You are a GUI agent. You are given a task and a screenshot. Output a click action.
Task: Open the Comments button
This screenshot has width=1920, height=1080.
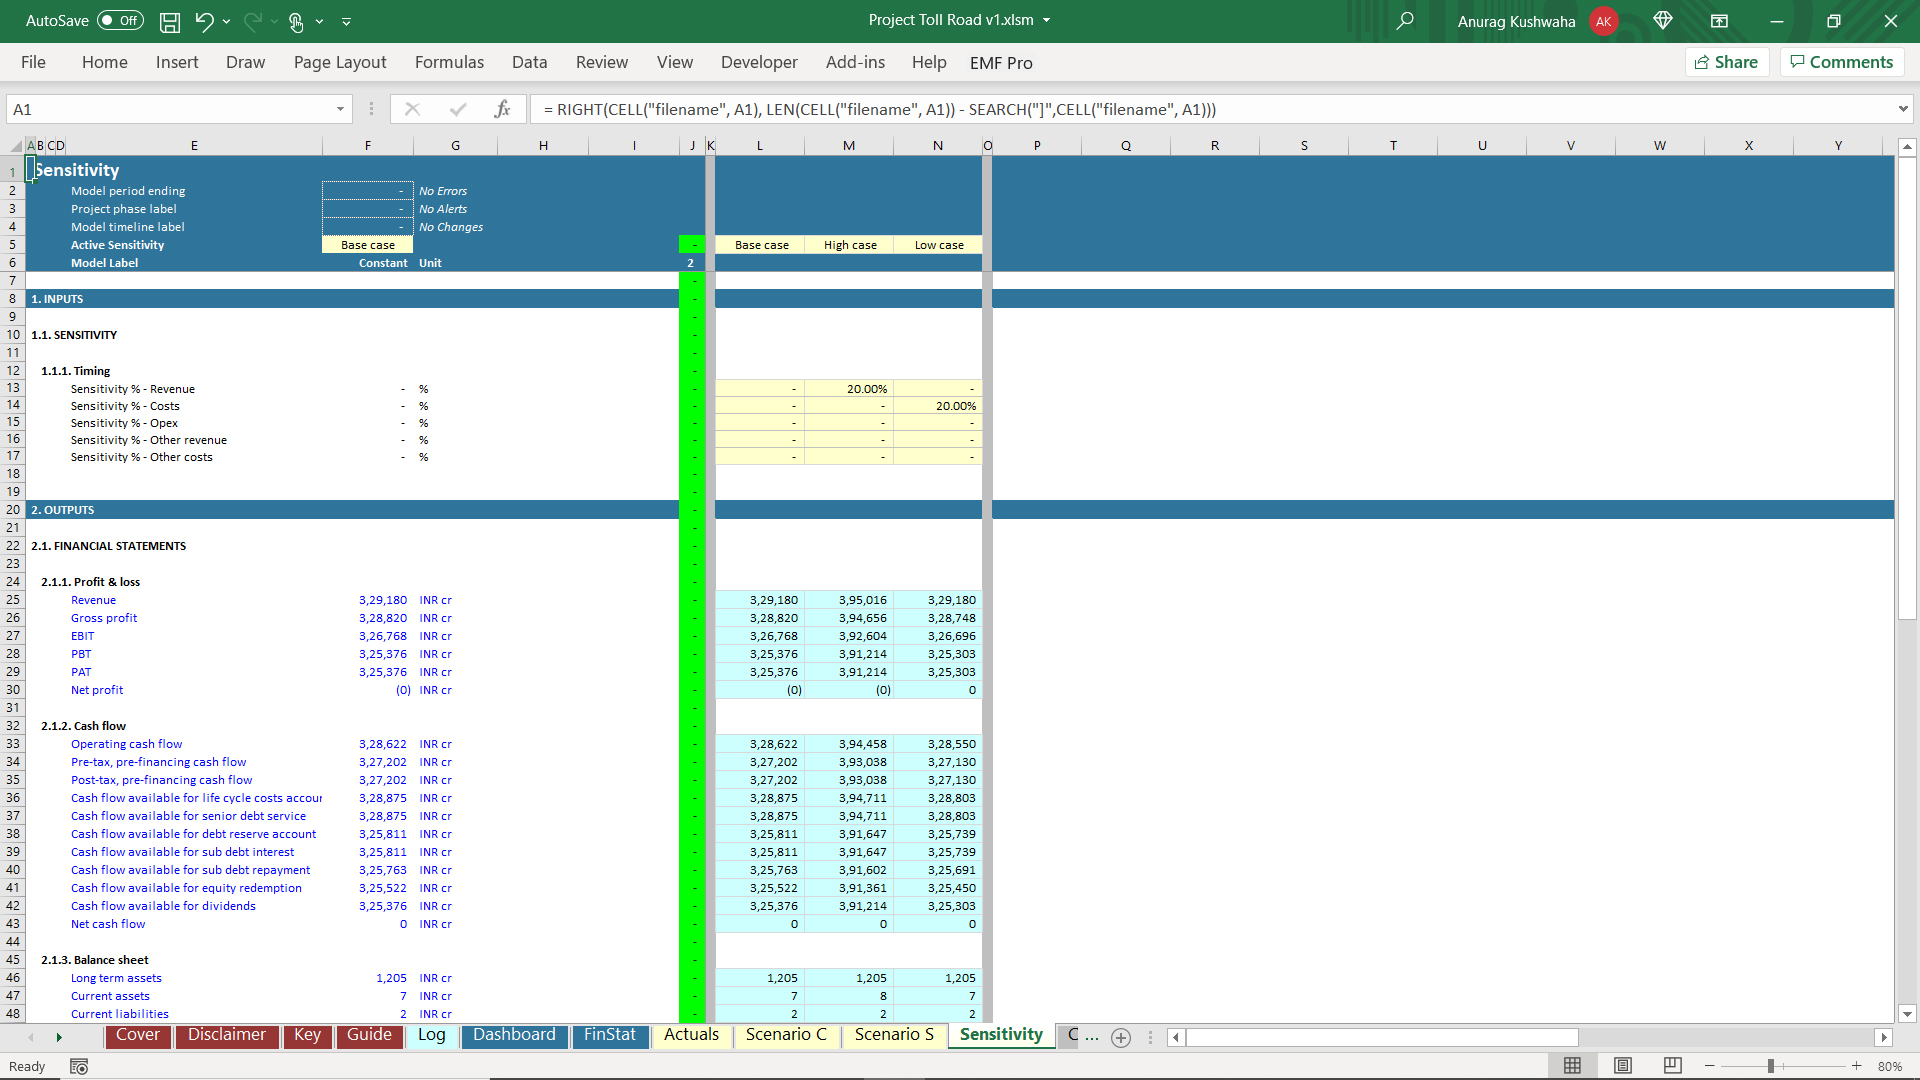coord(1841,62)
